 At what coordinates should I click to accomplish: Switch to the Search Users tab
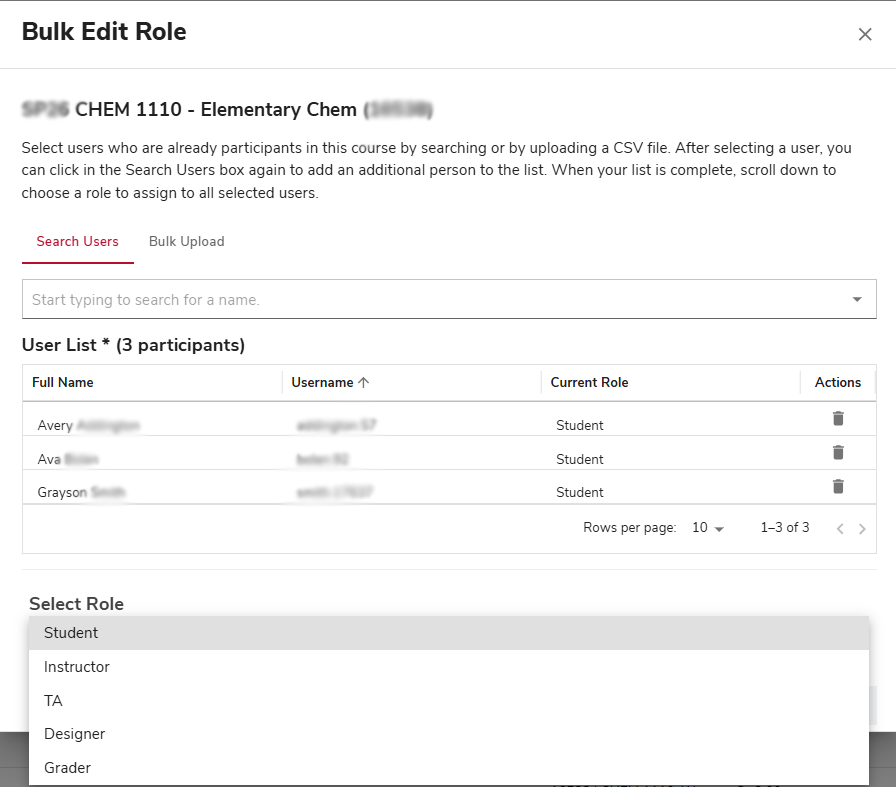78,241
